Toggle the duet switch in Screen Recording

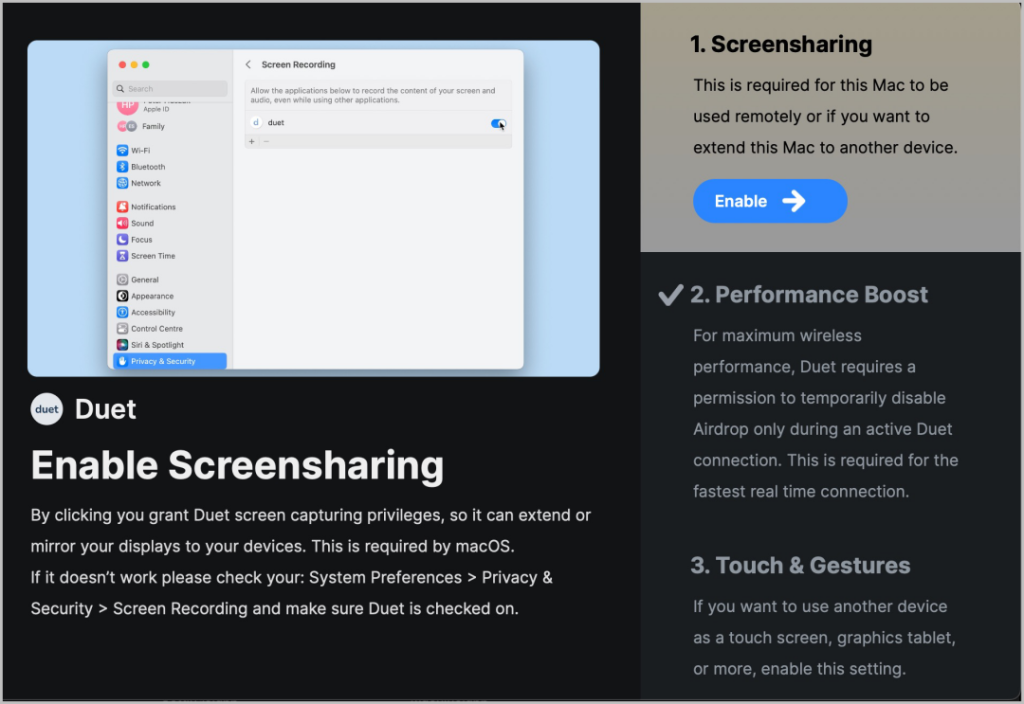click(x=498, y=123)
